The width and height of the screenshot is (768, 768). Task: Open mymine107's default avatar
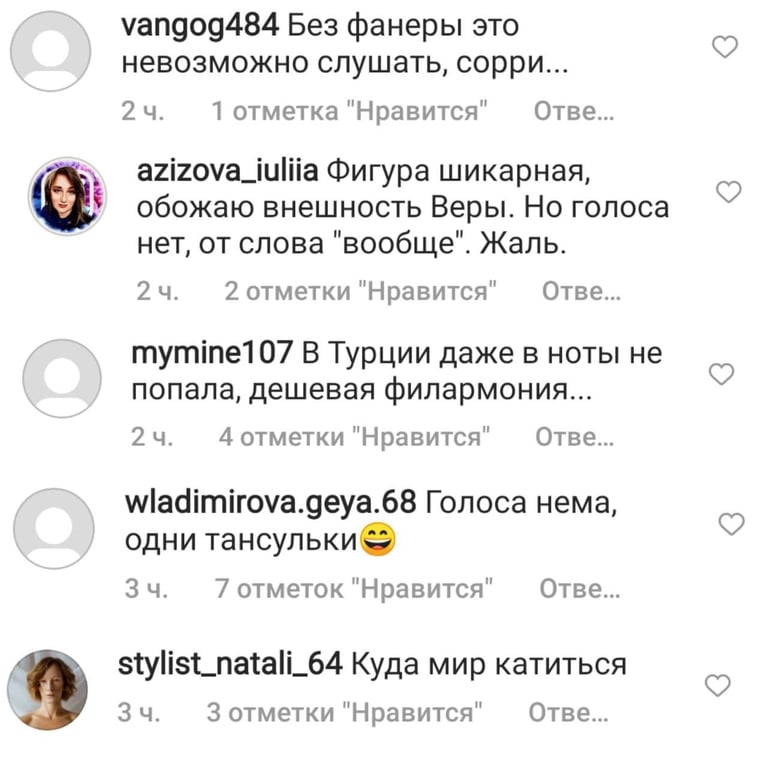pyautogui.click(x=62, y=378)
